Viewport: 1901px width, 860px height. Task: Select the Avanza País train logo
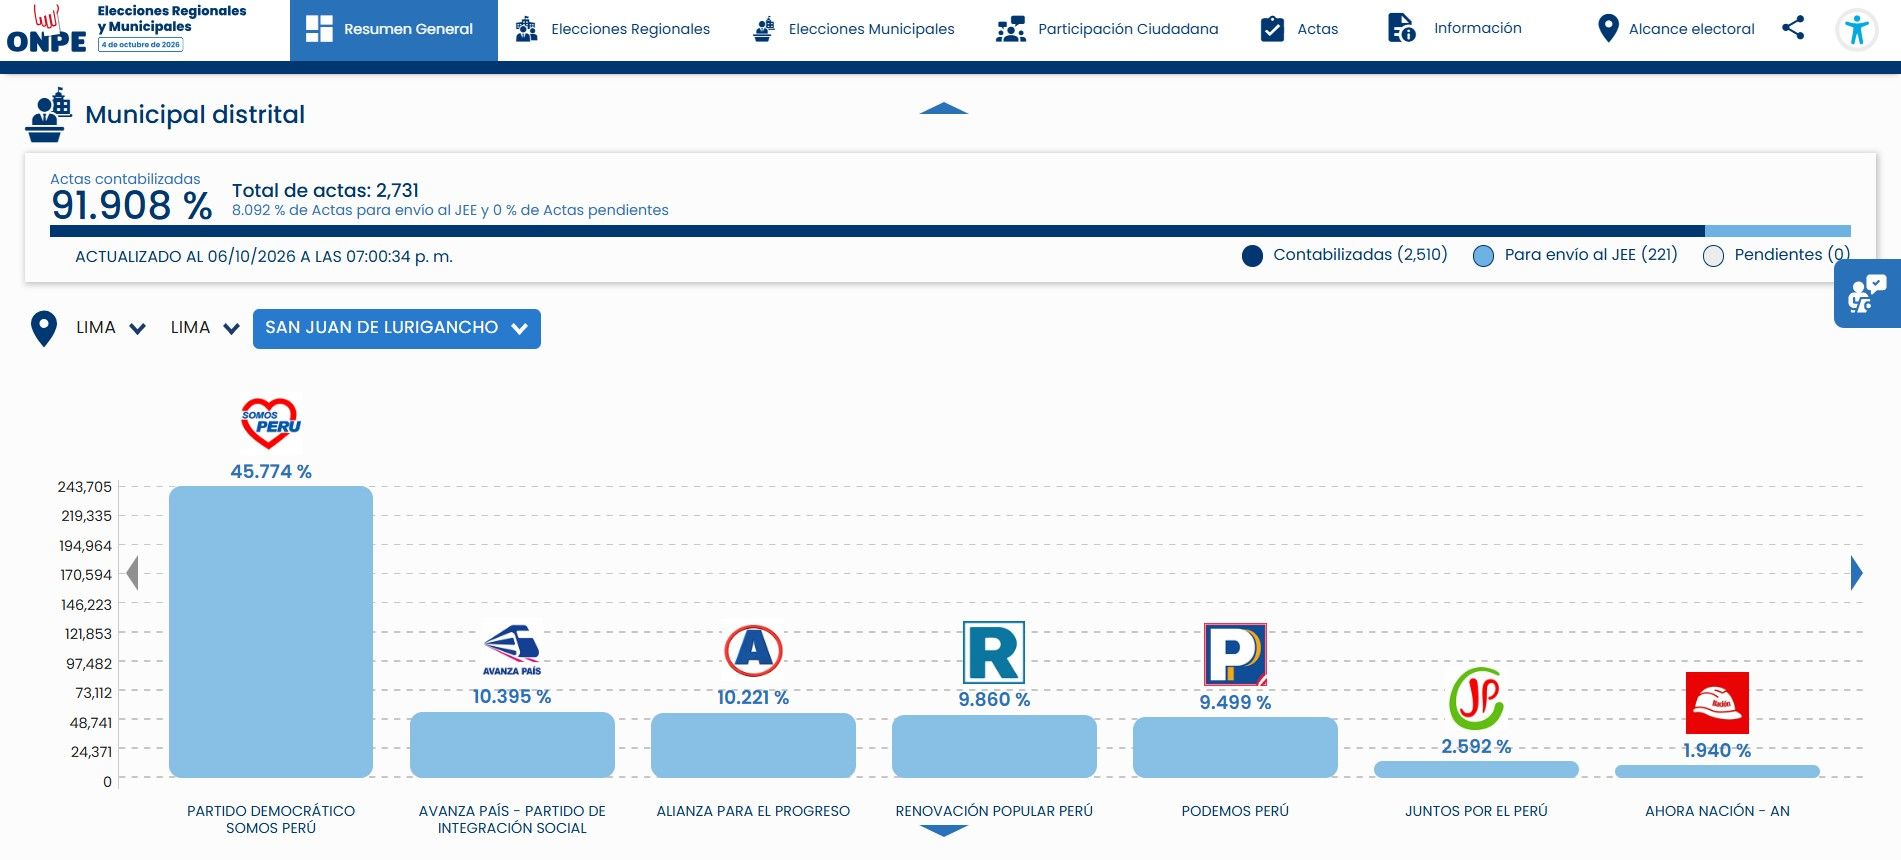coord(512,650)
